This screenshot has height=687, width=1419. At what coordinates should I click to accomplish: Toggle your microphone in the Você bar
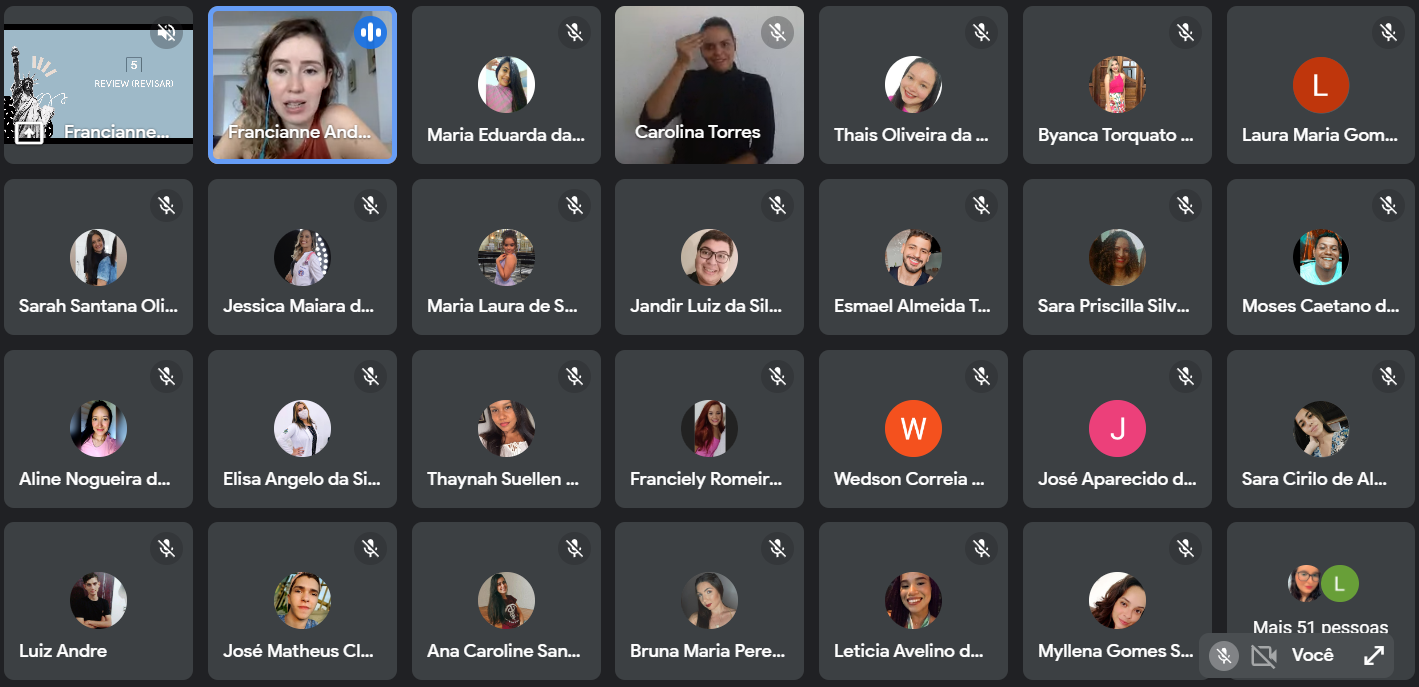pos(1221,656)
